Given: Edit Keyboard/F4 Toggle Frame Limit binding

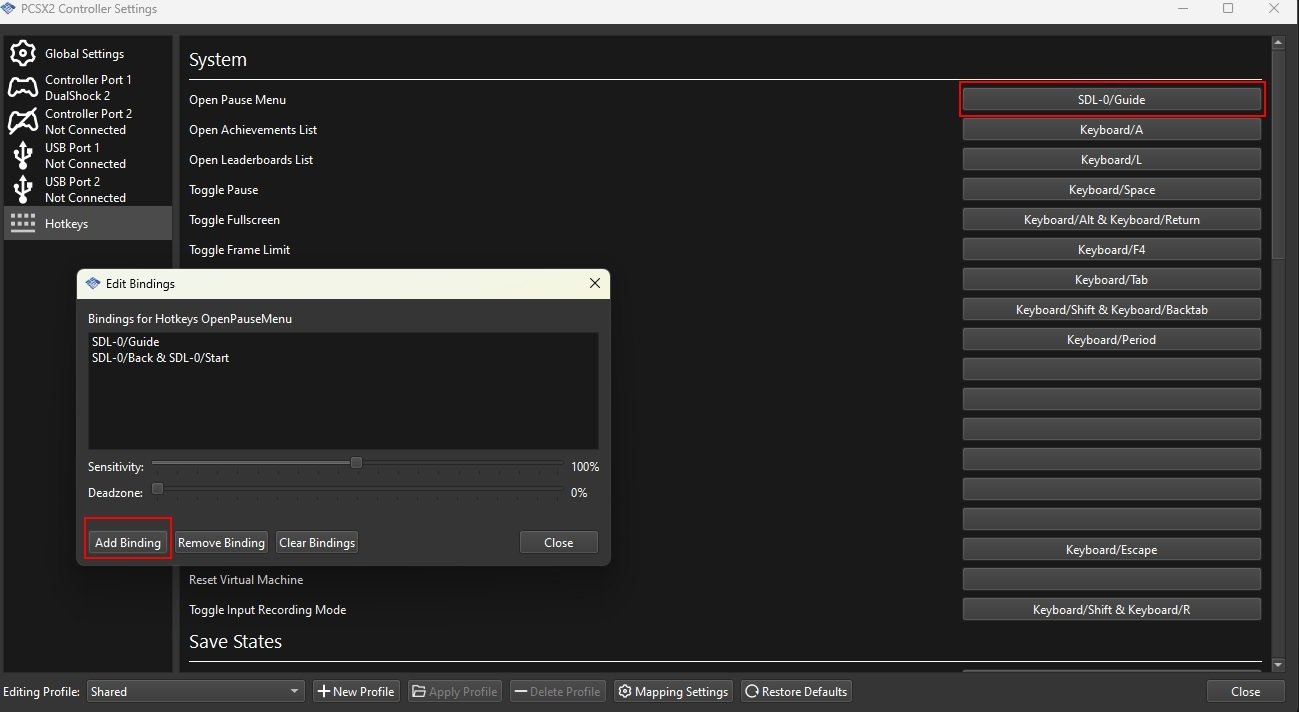Looking at the screenshot, I should click(1112, 249).
